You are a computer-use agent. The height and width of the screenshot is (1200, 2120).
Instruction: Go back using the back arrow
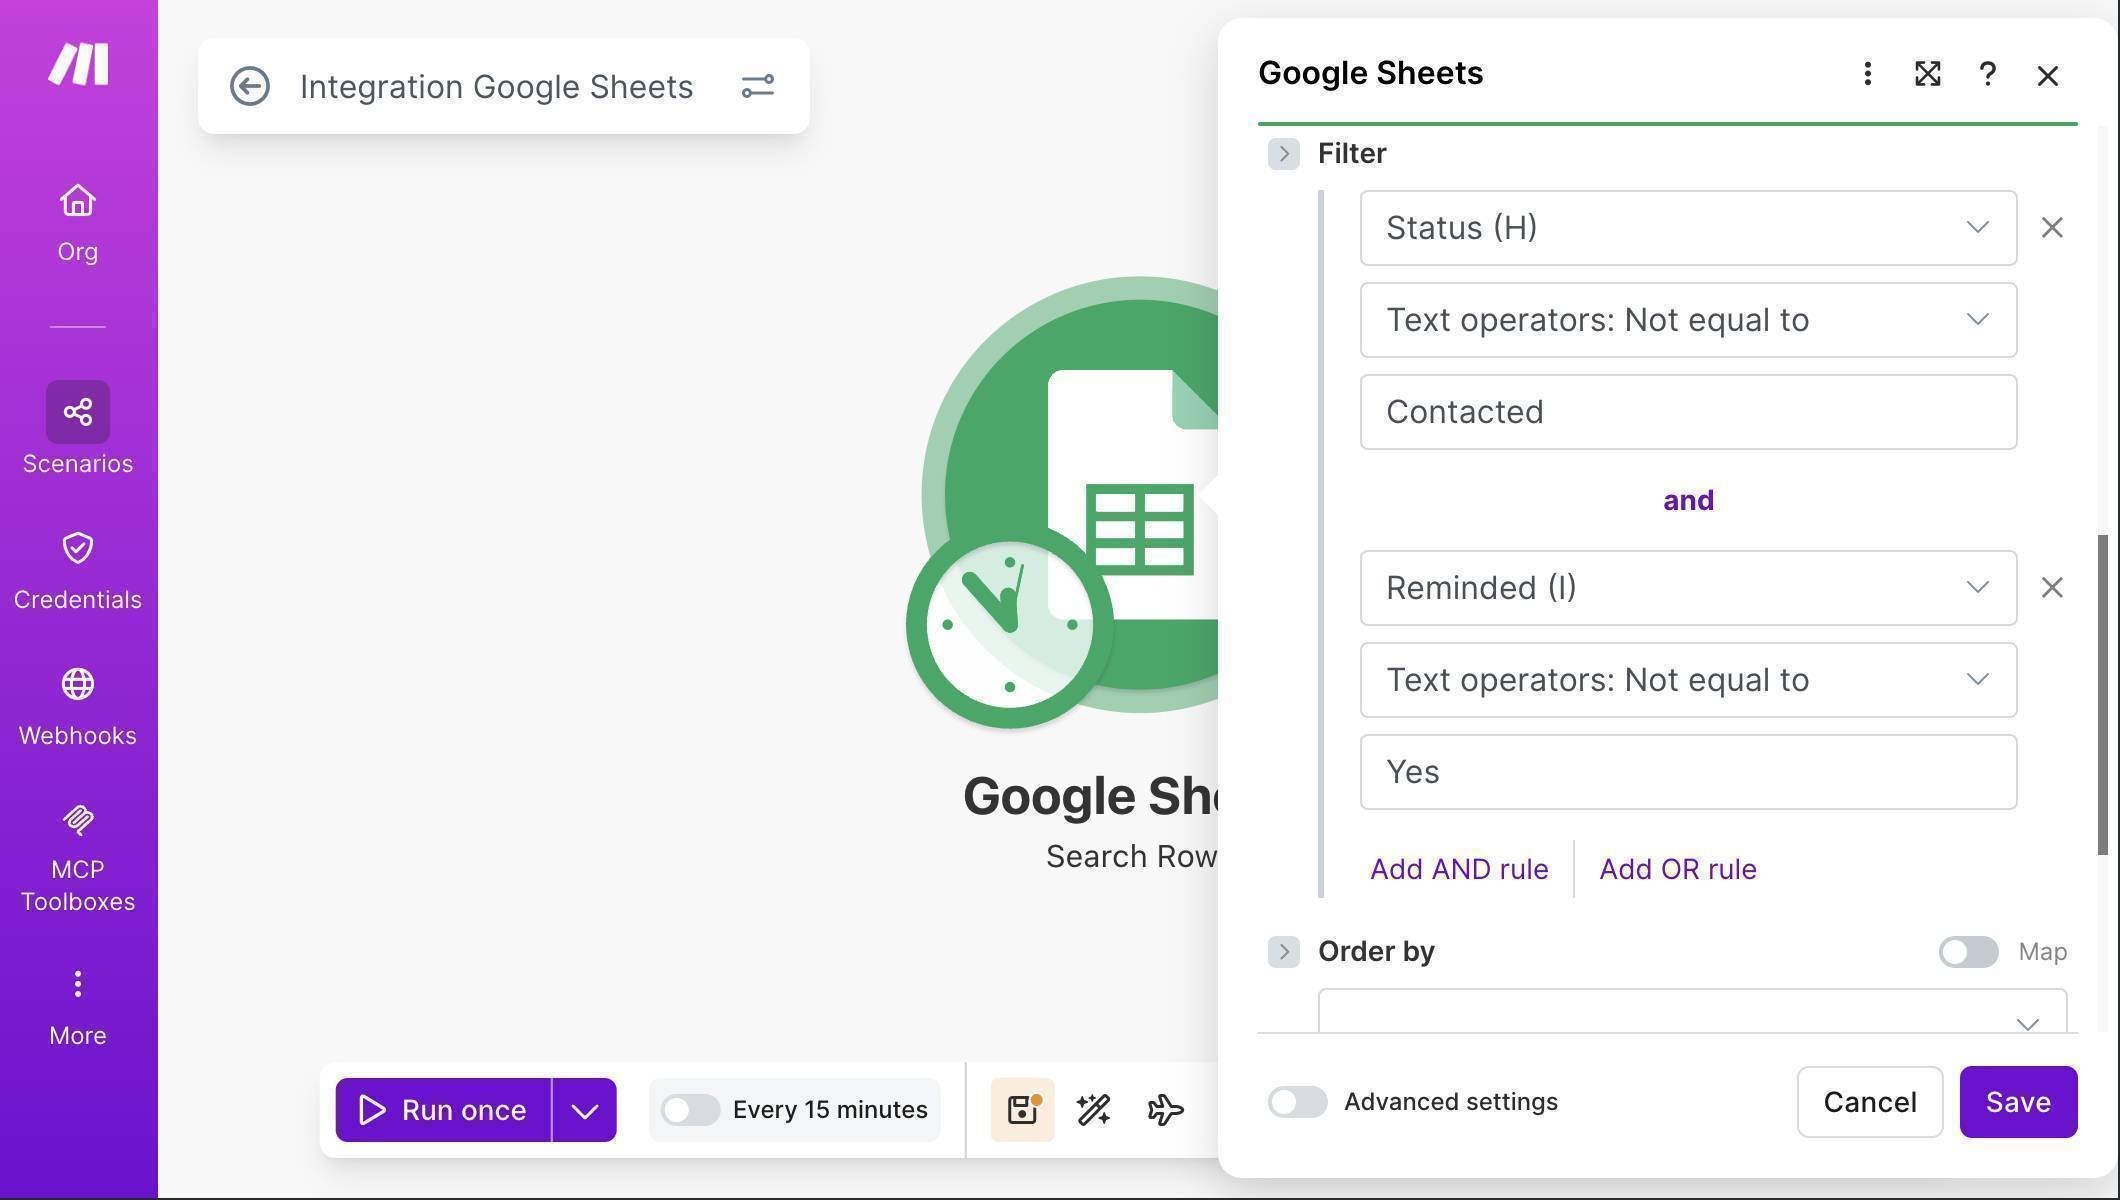[250, 86]
